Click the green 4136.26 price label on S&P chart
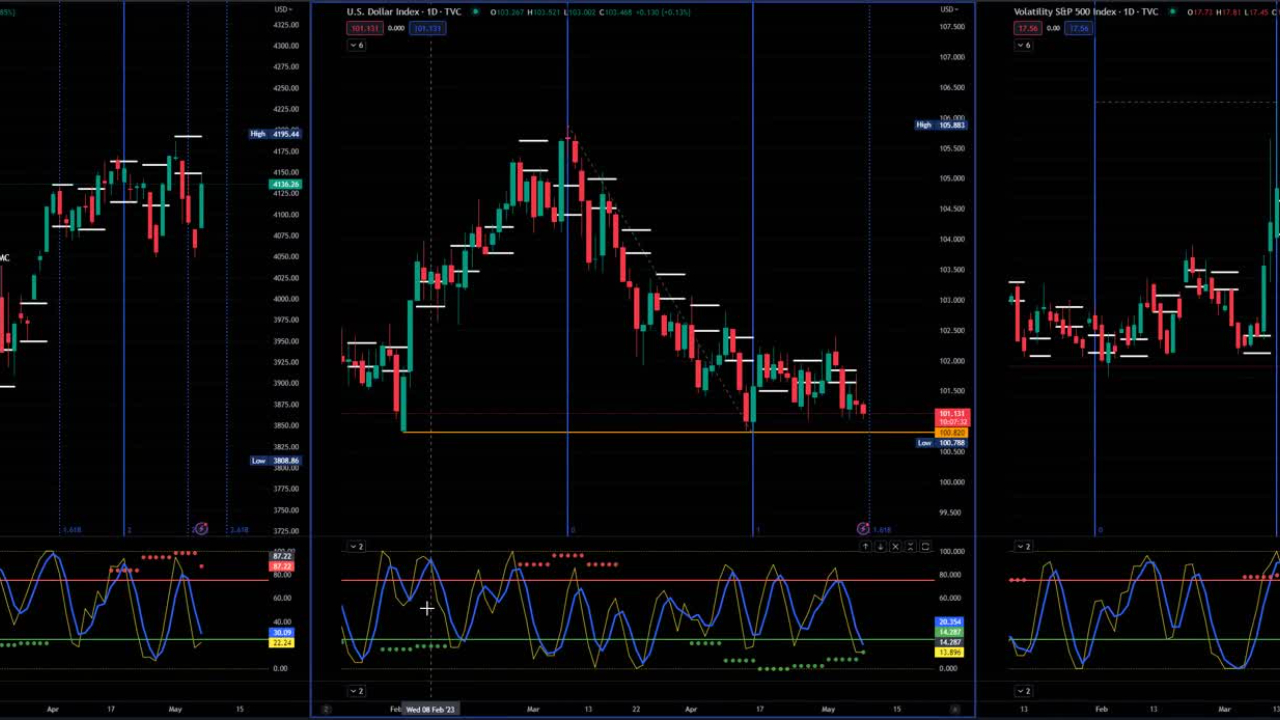 pyautogui.click(x=285, y=184)
